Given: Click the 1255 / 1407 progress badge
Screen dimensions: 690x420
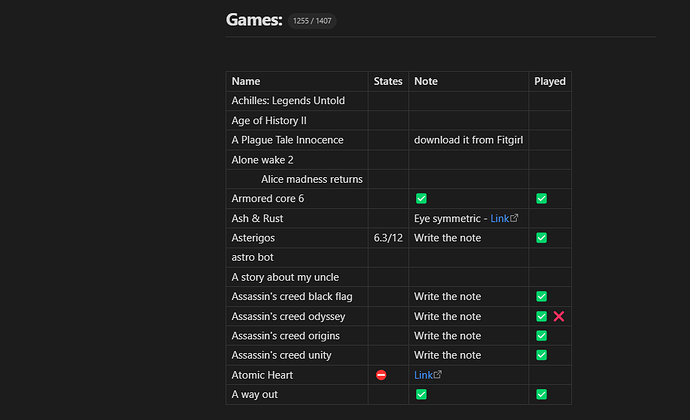Looking at the screenshot, I should click(312, 21).
